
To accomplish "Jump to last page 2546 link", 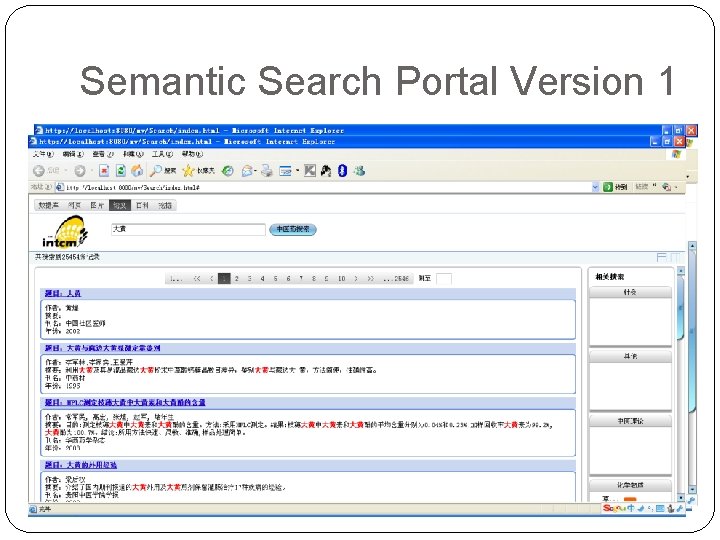I will [x=396, y=278].
